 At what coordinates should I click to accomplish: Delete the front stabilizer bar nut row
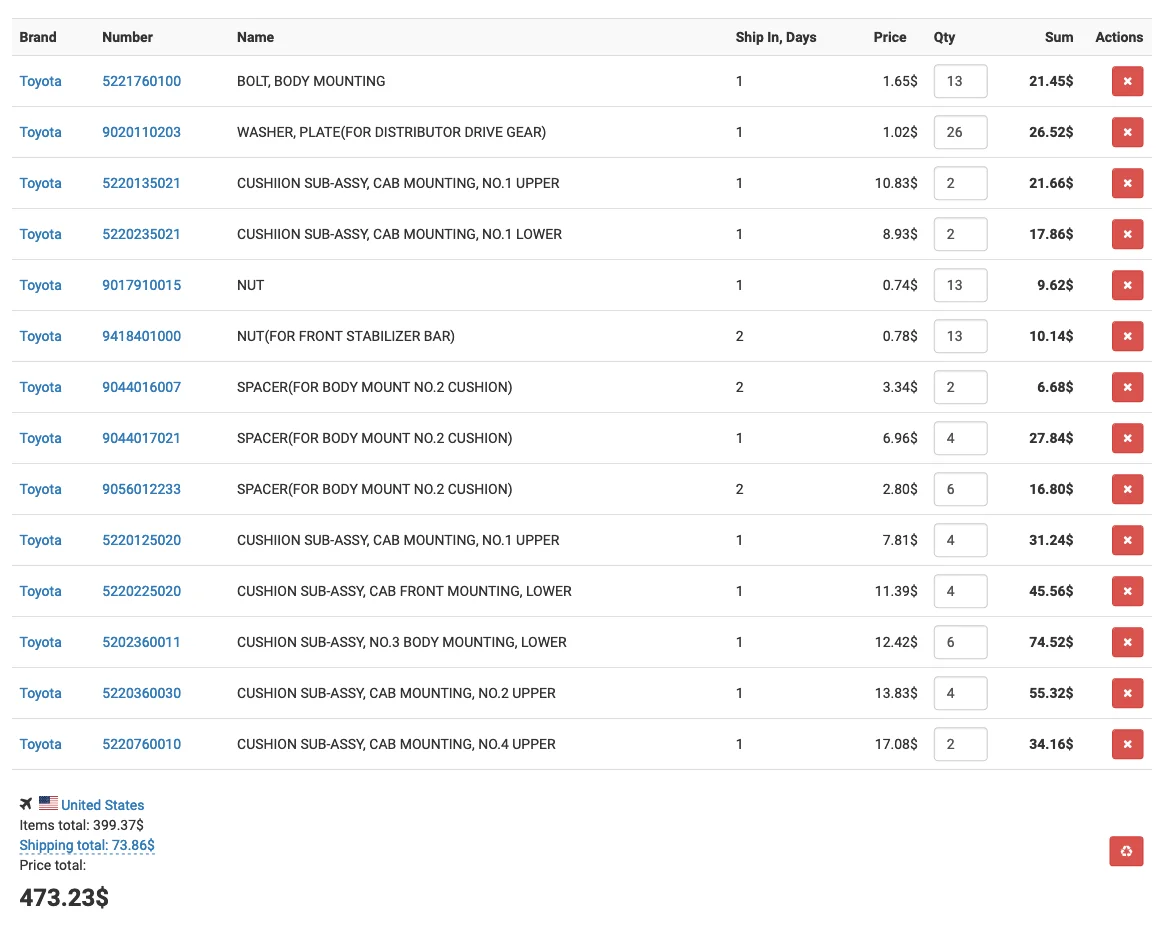pyautogui.click(x=1127, y=336)
